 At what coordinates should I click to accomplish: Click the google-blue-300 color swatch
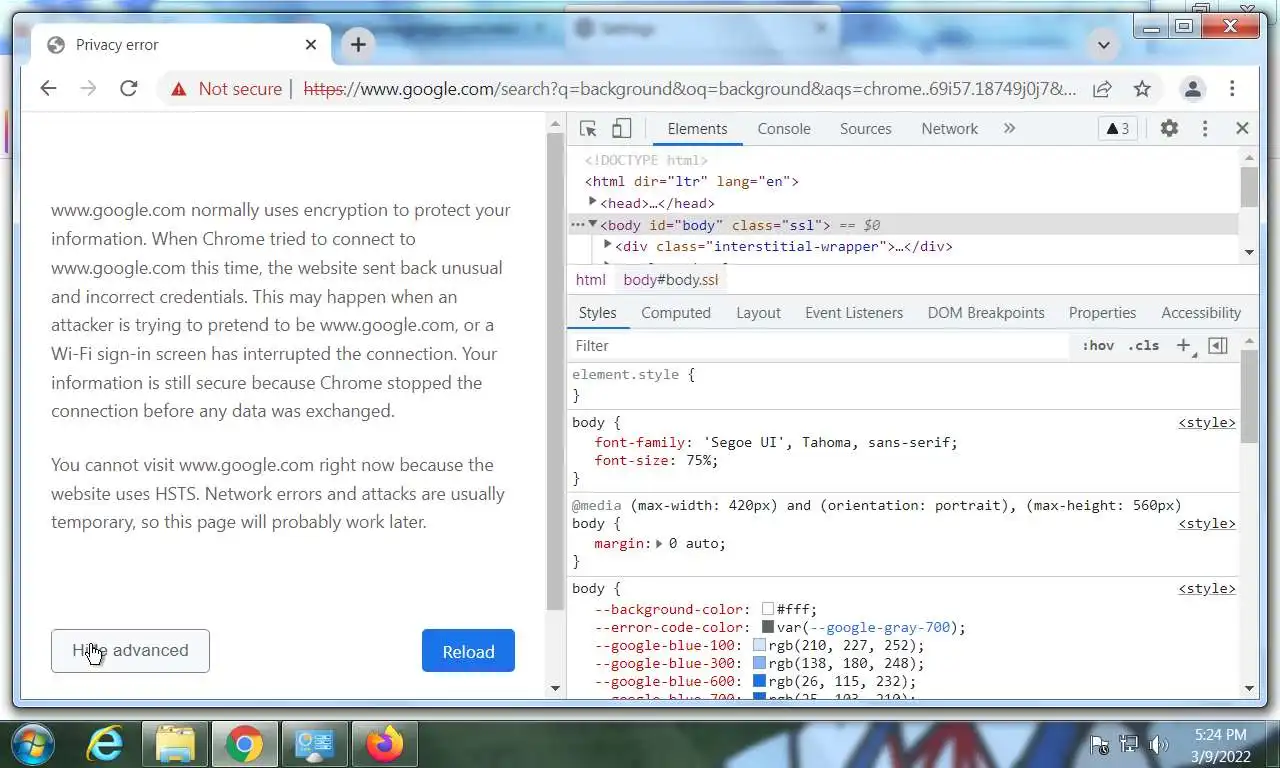[760, 663]
